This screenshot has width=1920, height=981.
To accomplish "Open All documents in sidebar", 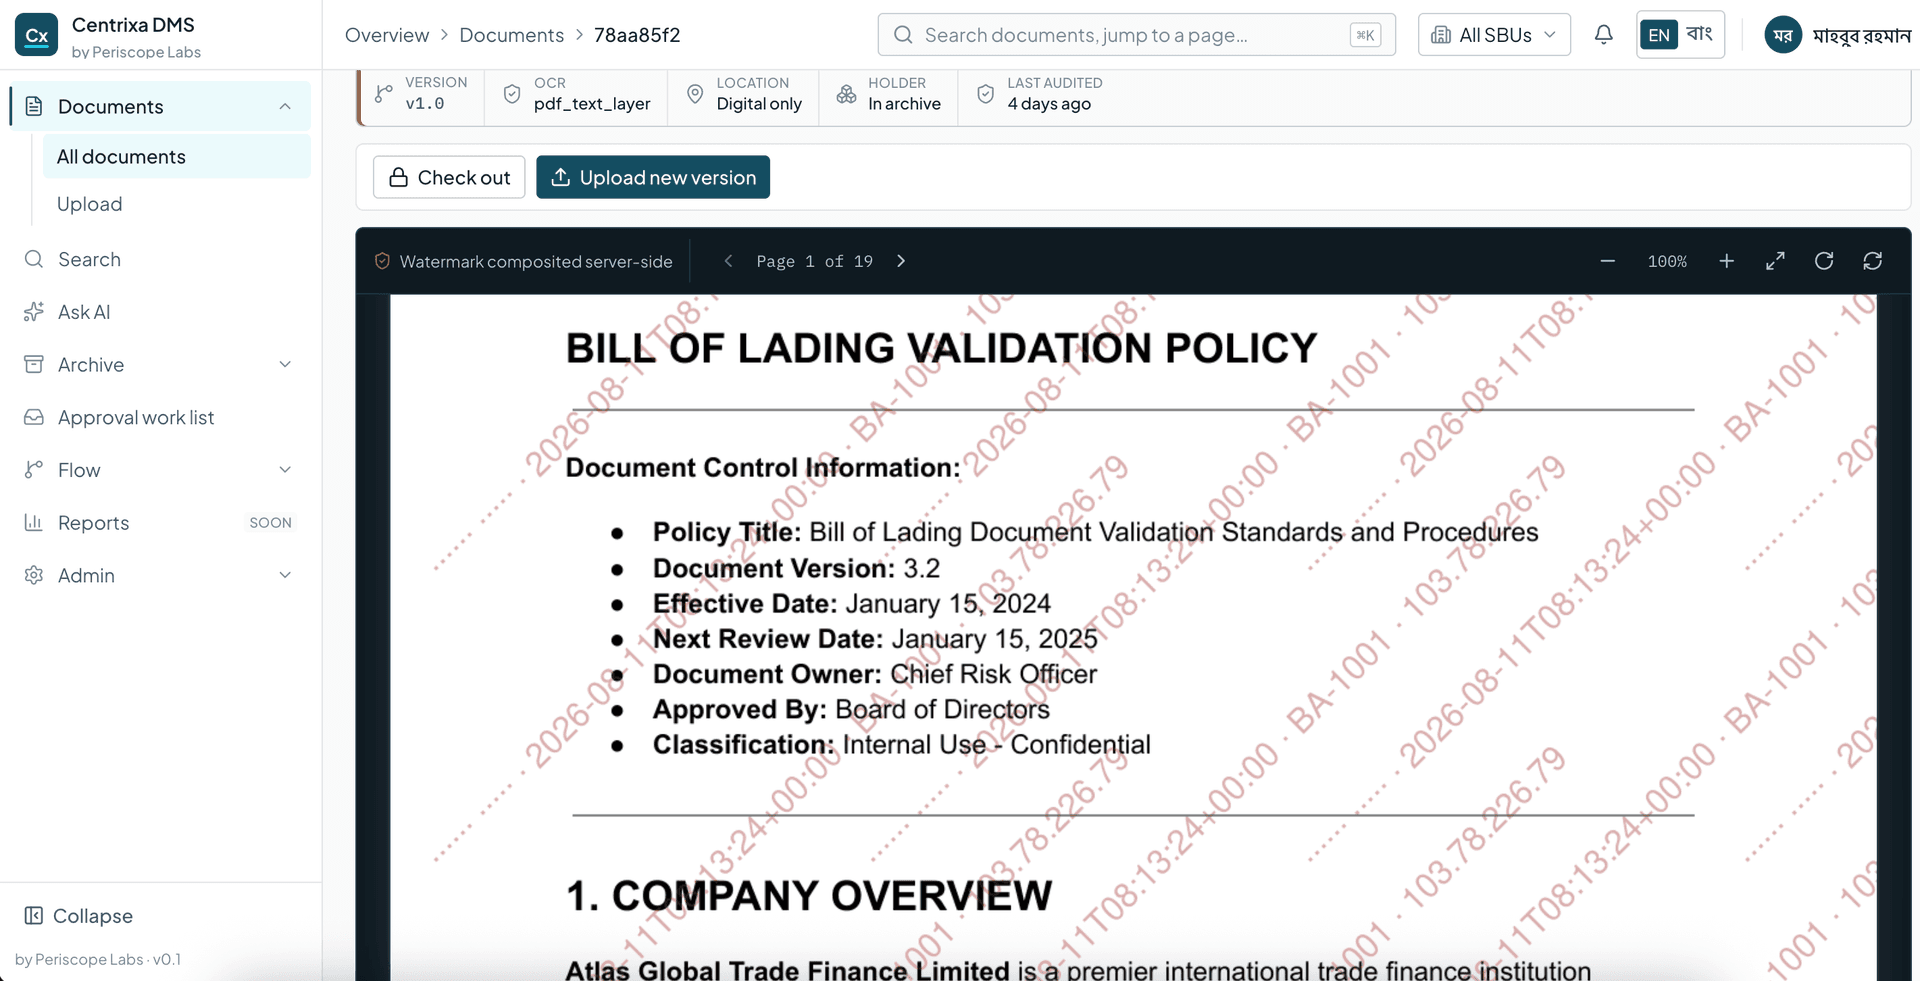I will (177, 157).
